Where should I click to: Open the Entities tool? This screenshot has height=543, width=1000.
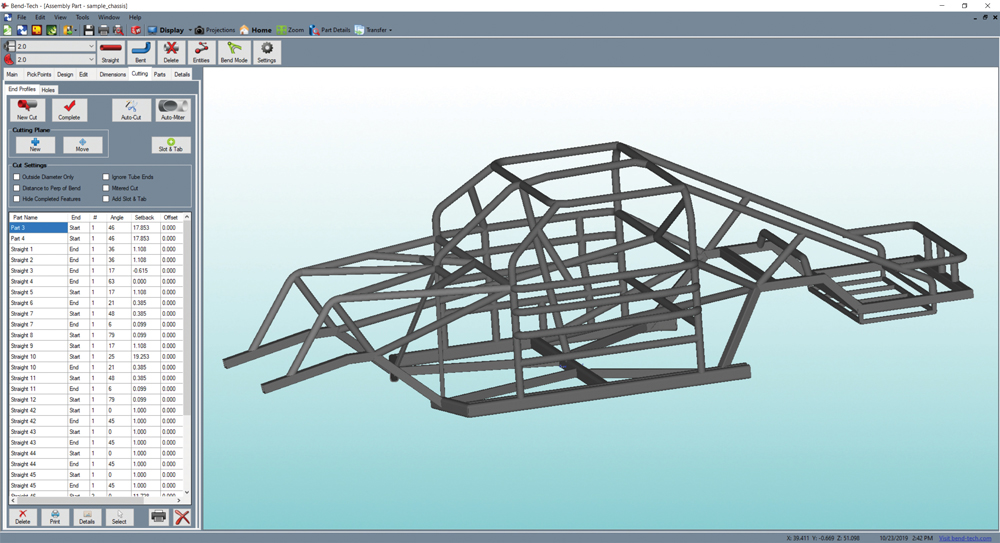click(x=201, y=52)
